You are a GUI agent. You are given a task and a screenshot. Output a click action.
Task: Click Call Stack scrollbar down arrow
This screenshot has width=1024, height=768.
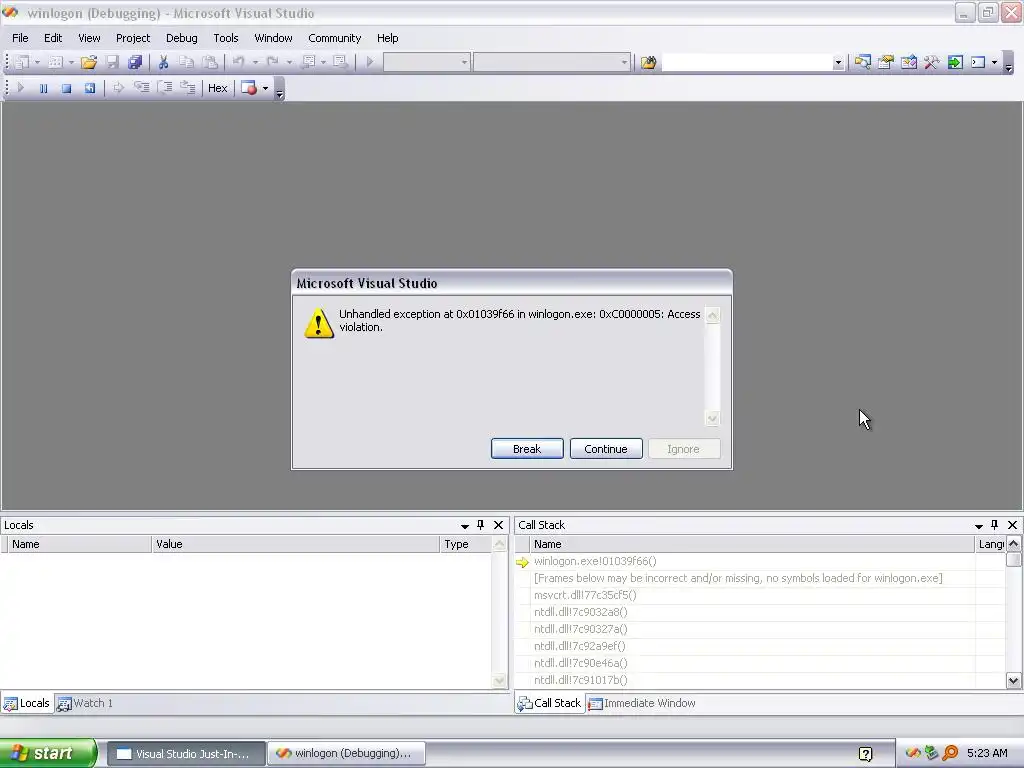(x=1013, y=680)
